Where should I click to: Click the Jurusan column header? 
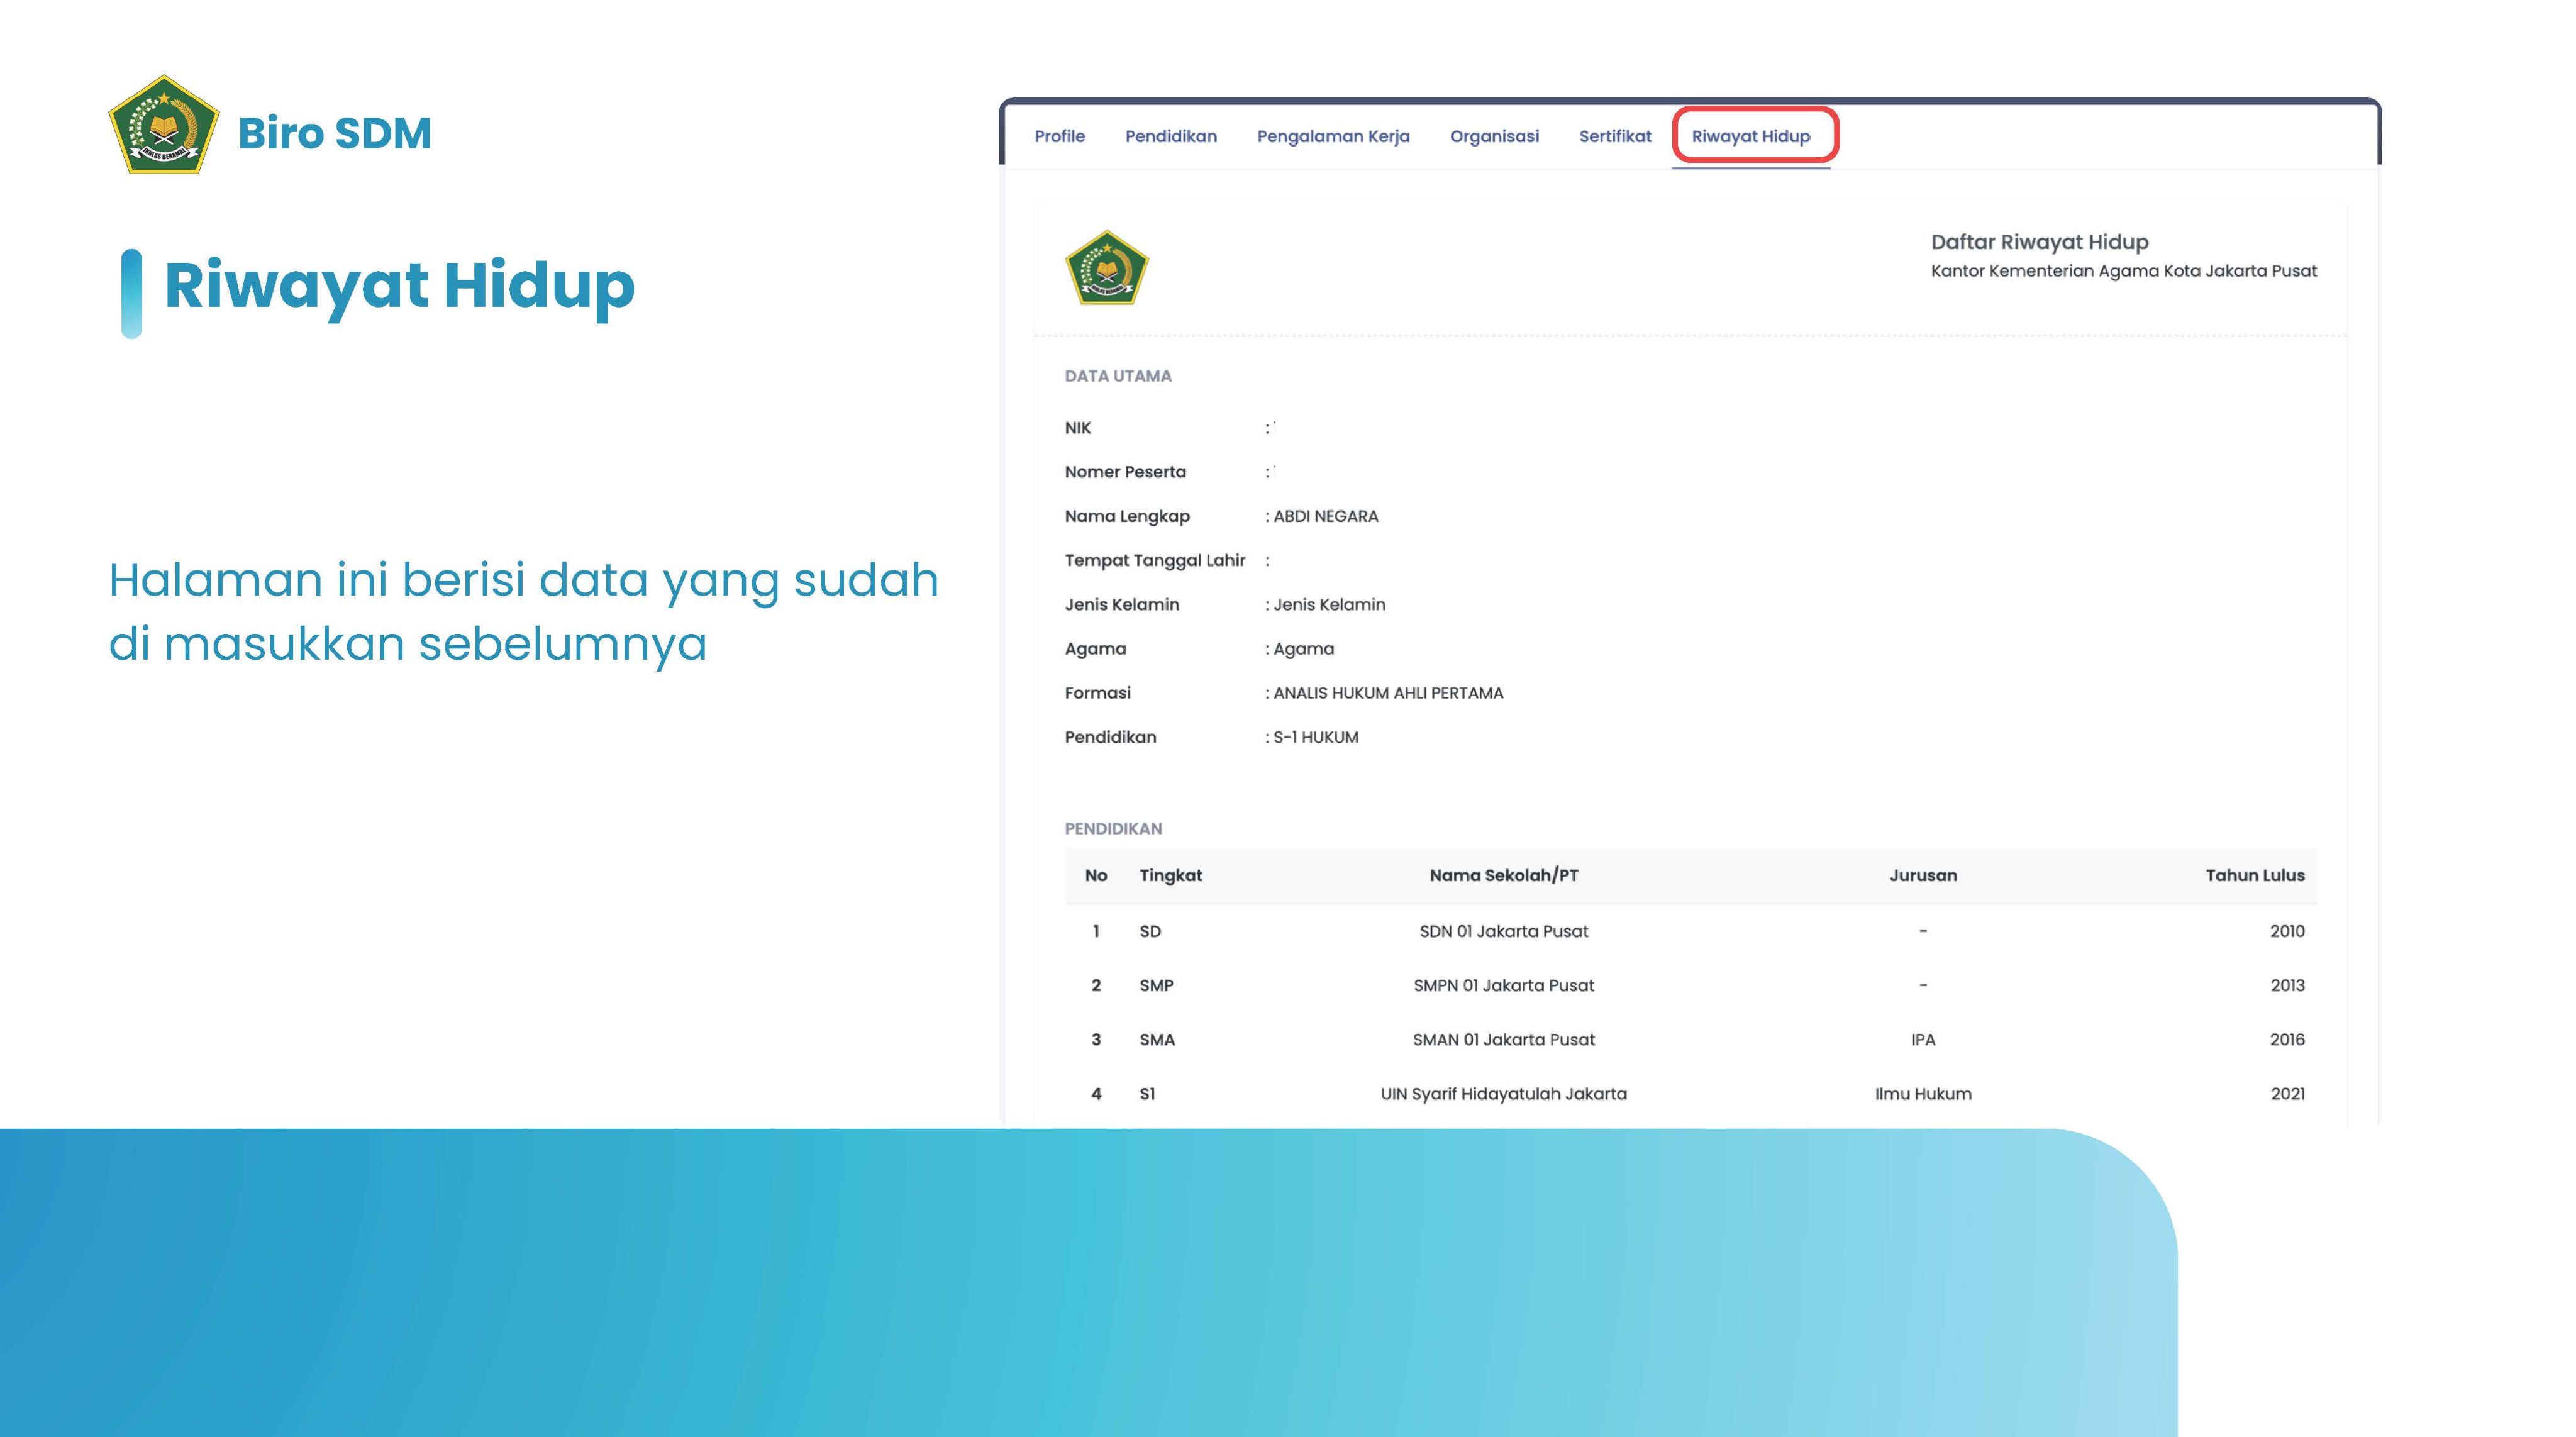(x=1923, y=876)
